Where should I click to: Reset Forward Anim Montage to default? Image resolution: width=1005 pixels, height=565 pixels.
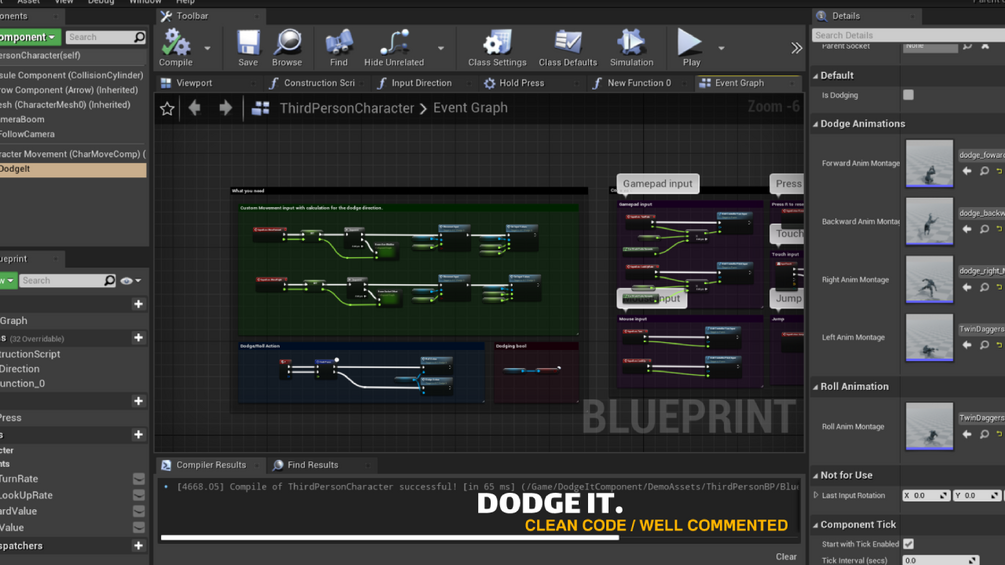coord(1000,171)
